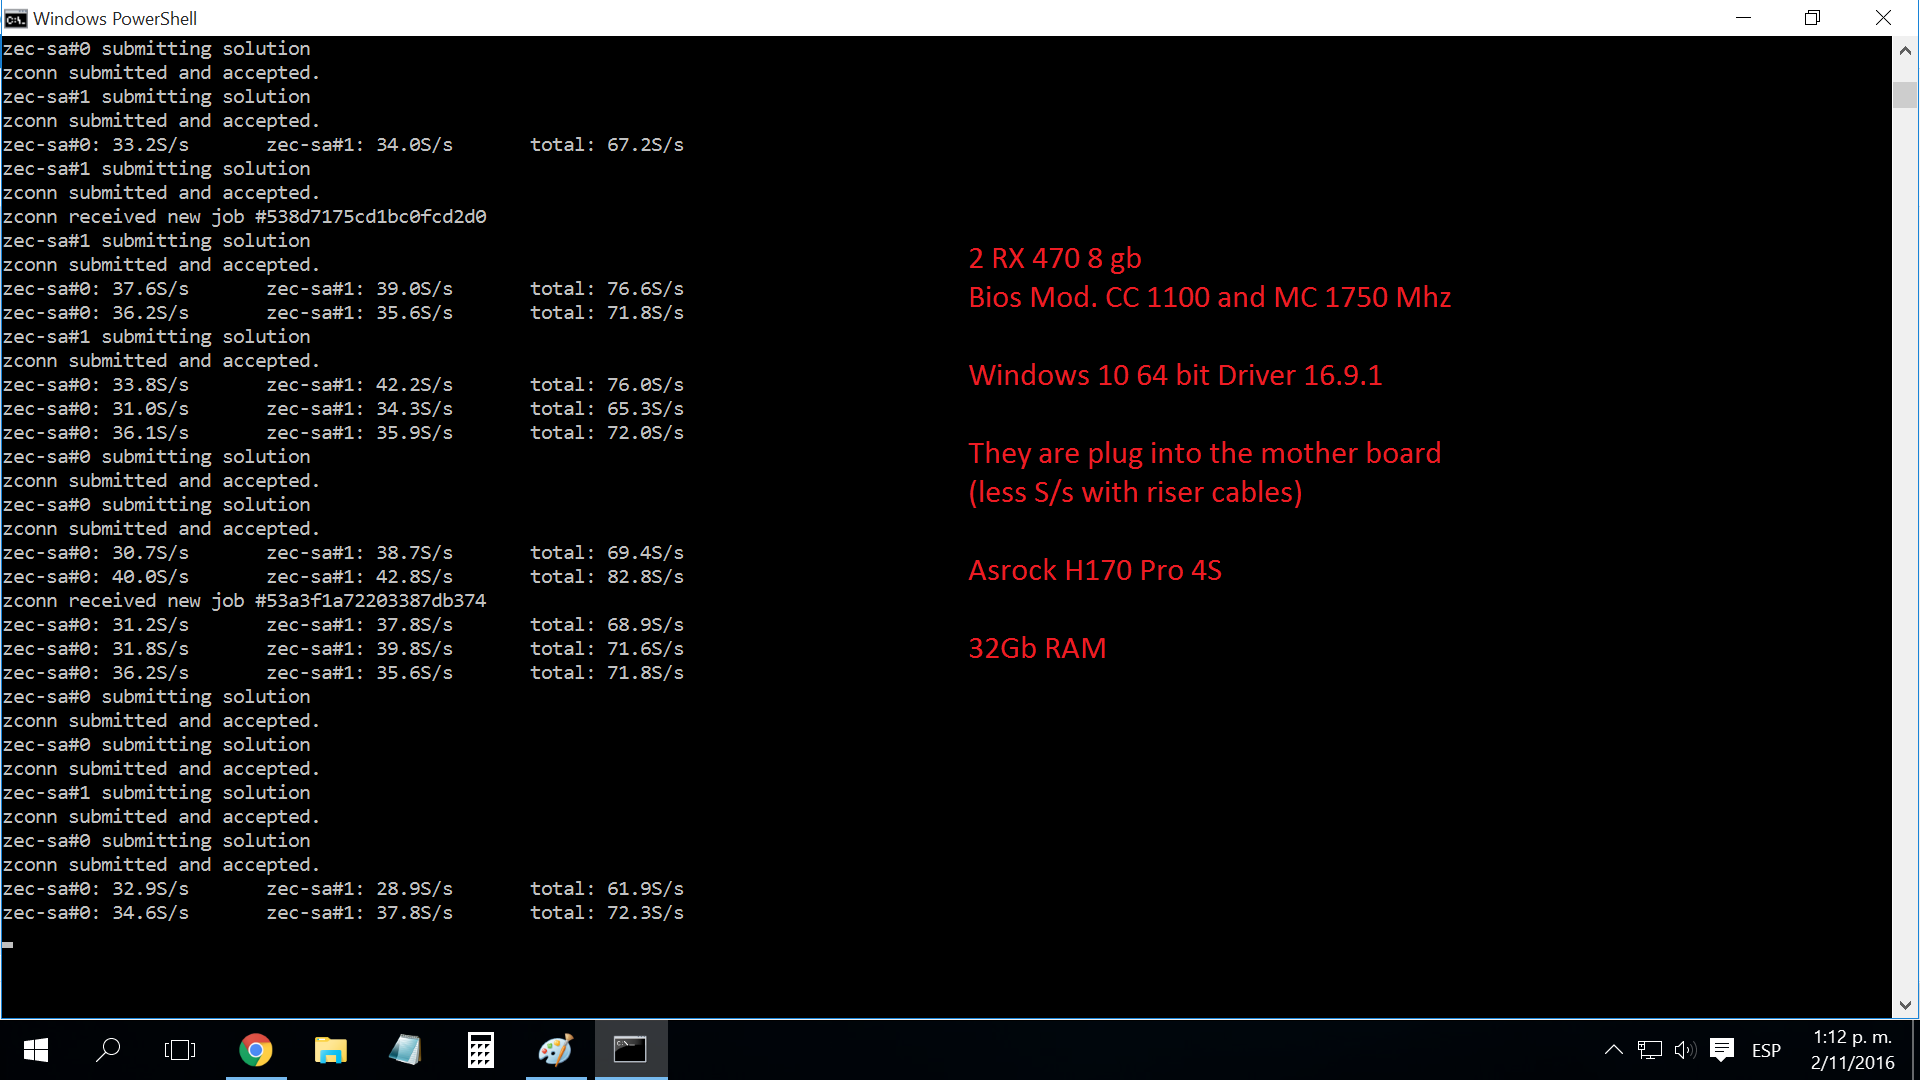Launch Google Chrome from the taskbar

coord(256,1050)
